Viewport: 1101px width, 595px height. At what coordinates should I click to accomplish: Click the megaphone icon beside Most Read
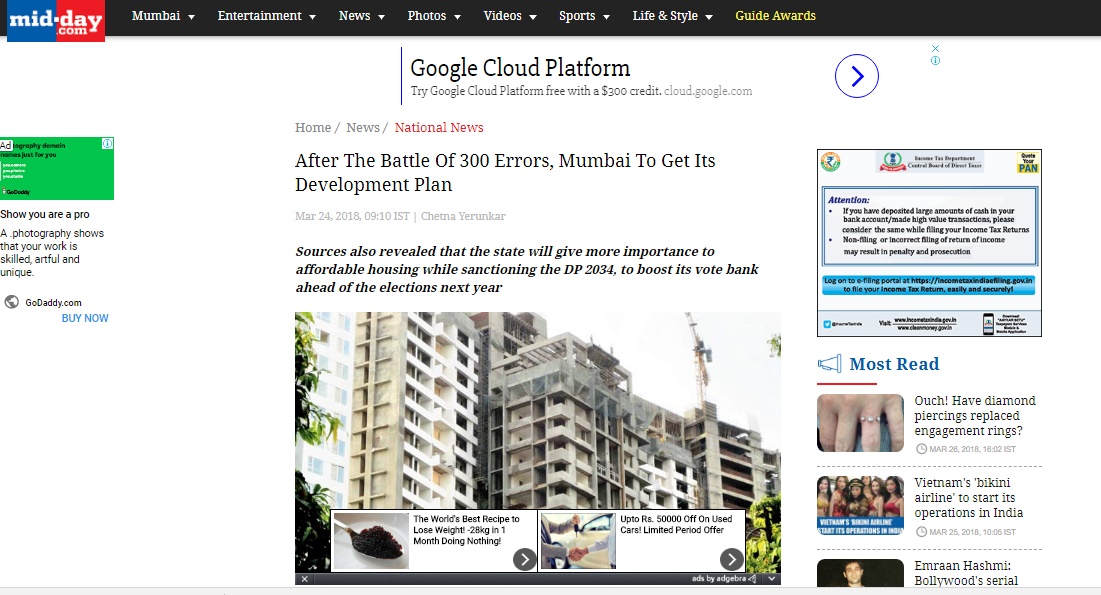[x=829, y=363]
